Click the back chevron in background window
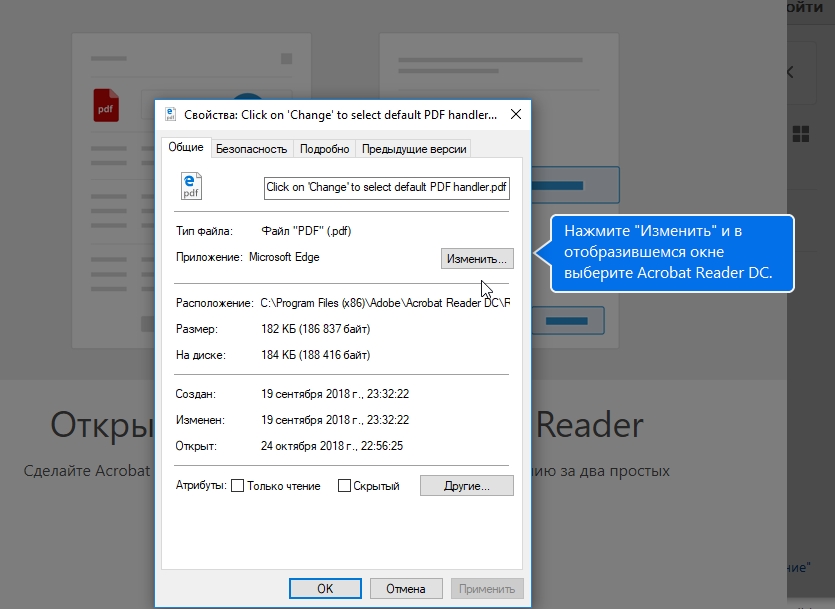 click(790, 72)
